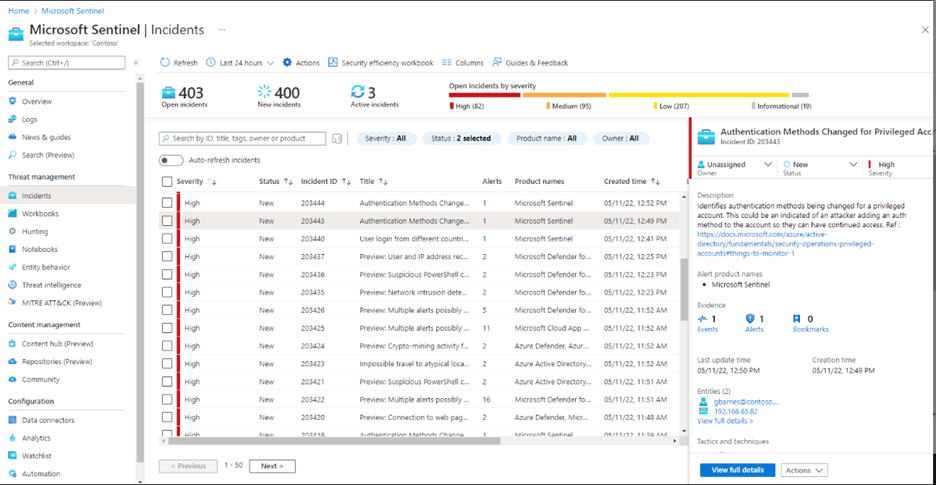Viewport: 936px width, 485px height.
Task: Open Notebooks in sidebar
Action: pyautogui.click(x=39, y=250)
